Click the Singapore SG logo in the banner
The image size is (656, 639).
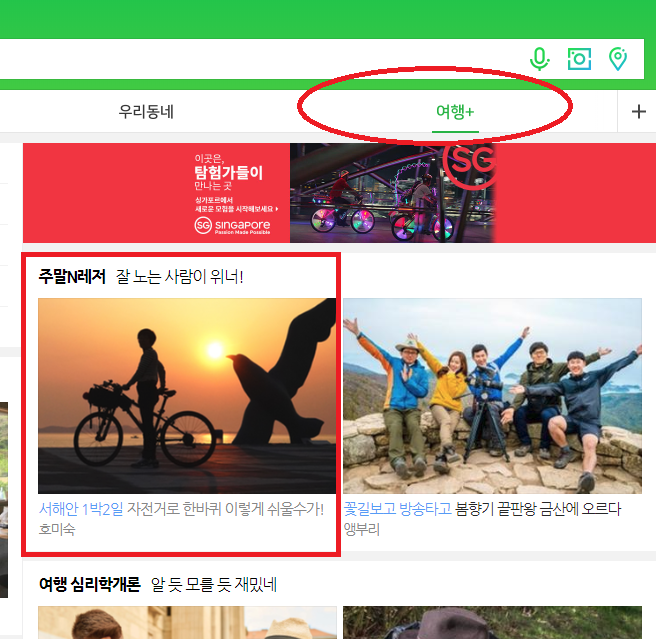click(x=471, y=163)
